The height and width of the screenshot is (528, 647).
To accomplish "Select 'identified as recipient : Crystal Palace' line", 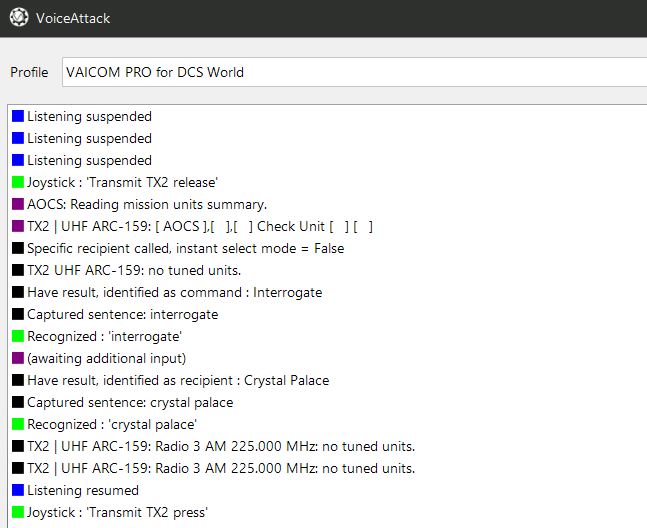I will click(178, 380).
